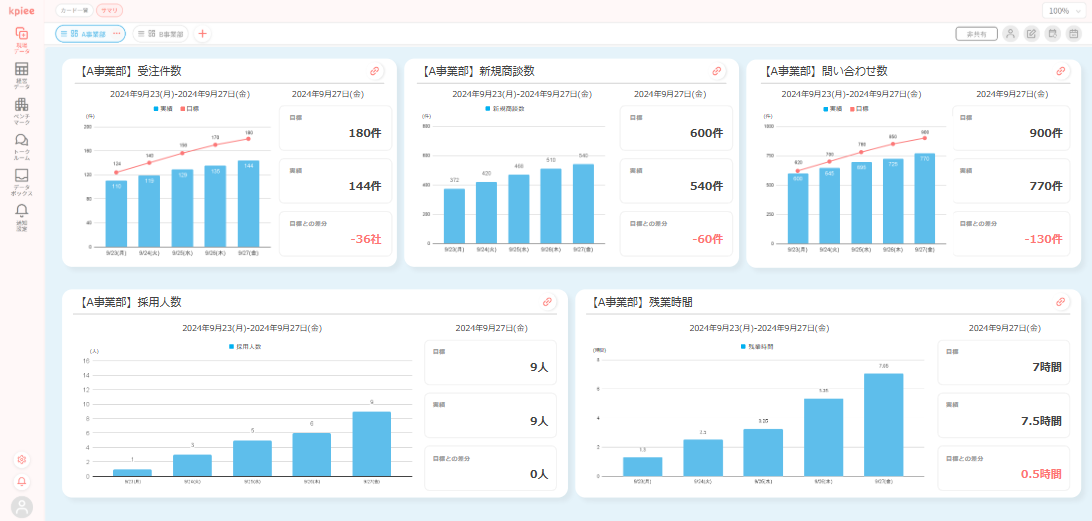Open the user sharing icon in toolbar
This screenshot has height=521, width=1092.
(1010, 33)
